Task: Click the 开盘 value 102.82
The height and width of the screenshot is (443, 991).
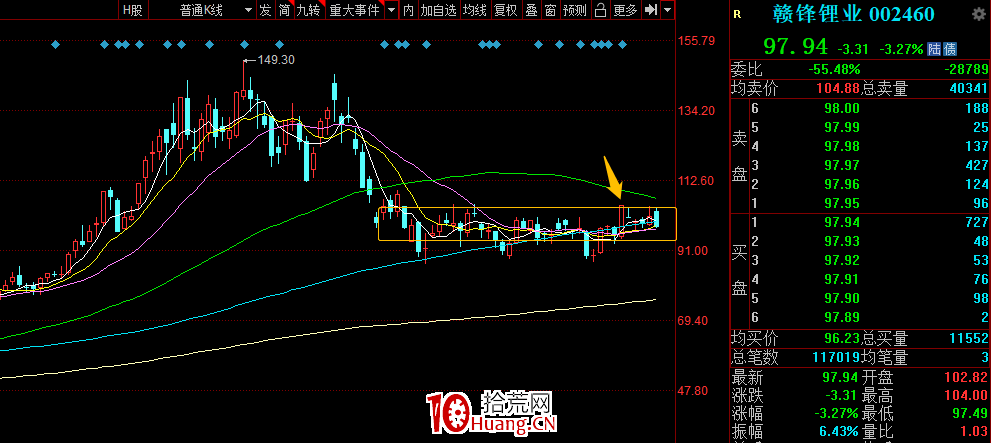Action: tap(967, 378)
